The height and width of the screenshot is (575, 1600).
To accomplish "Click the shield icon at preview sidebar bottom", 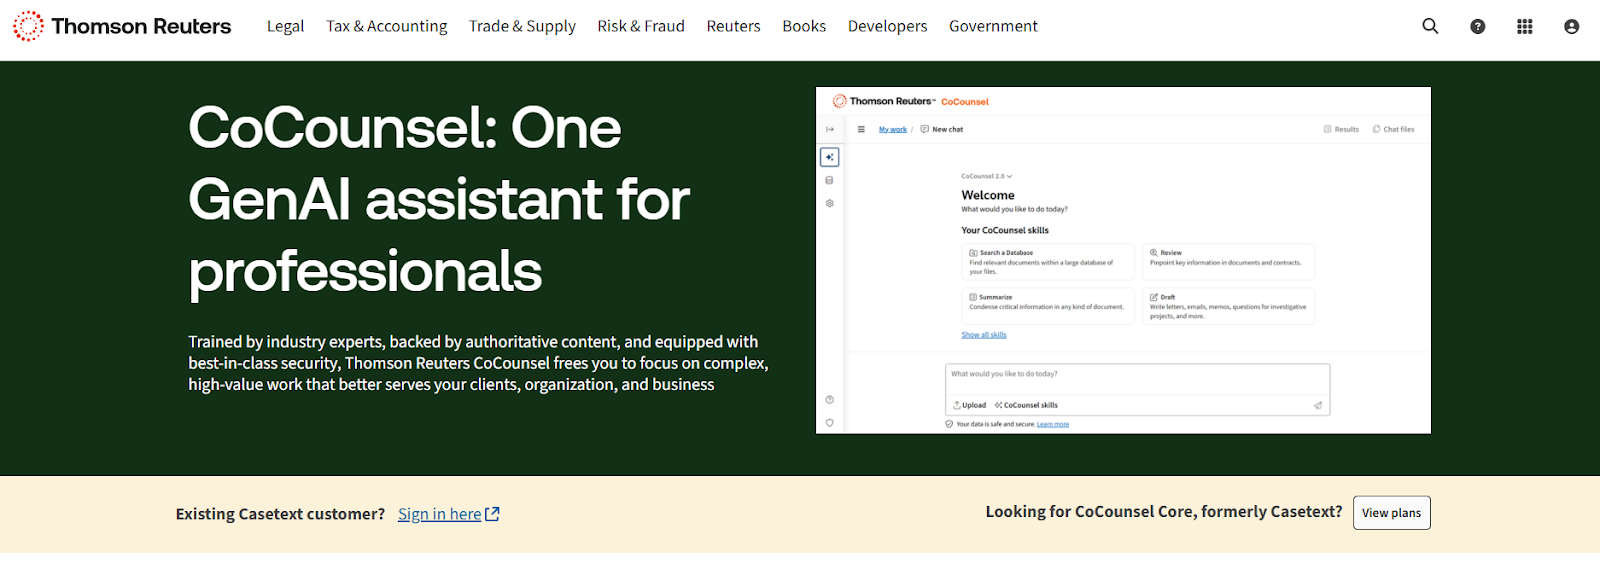I will click(x=829, y=422).
